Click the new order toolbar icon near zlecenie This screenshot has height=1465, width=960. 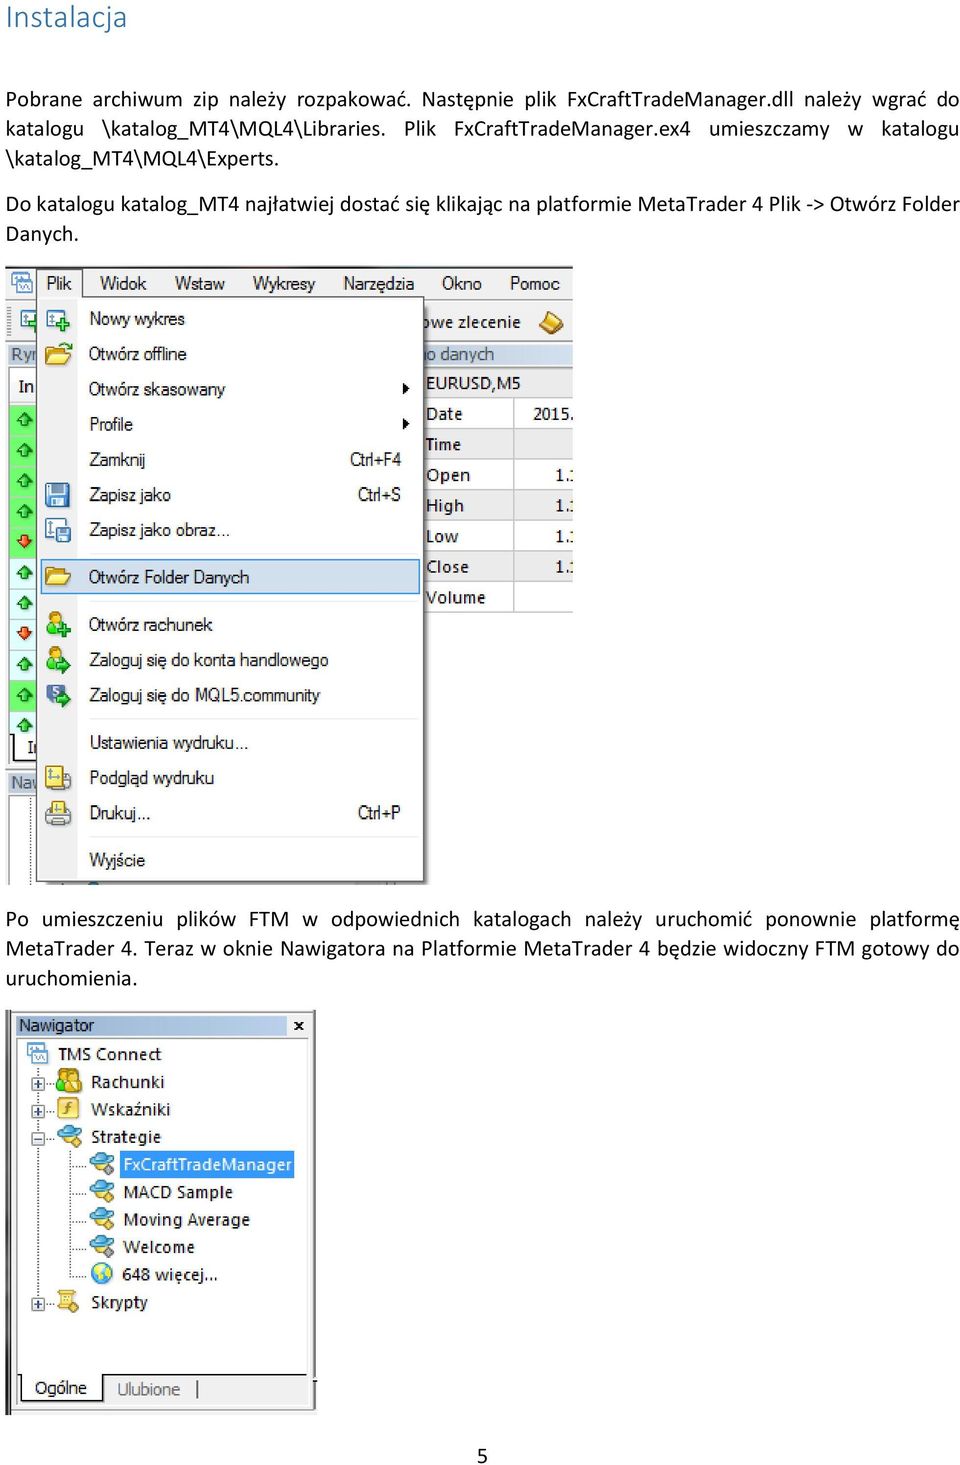(x=551, y=322)
